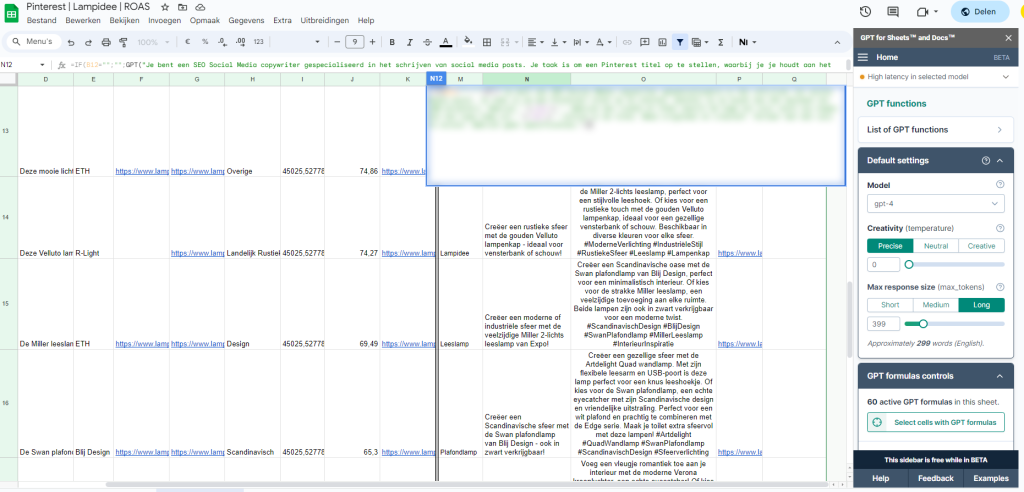
Task: Star this spreadsheet
Action: point(165,7)
